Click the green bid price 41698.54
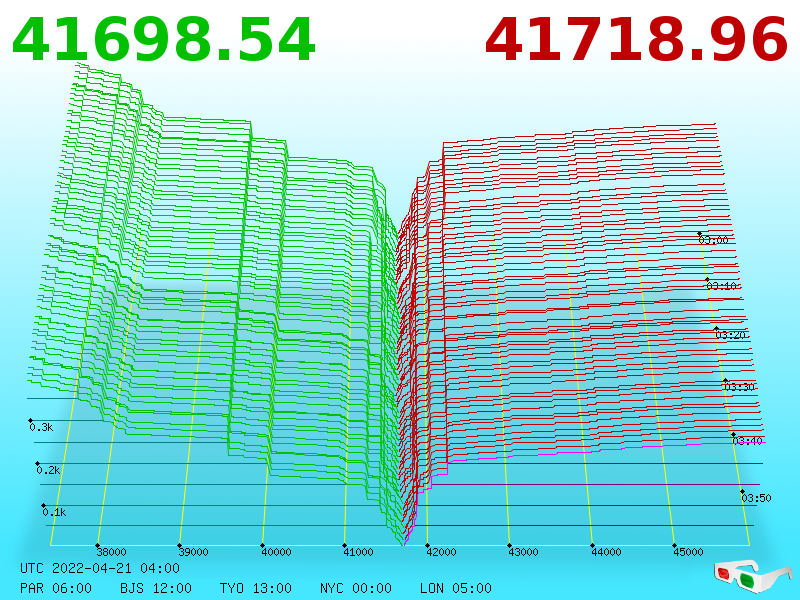 point(163,40)
